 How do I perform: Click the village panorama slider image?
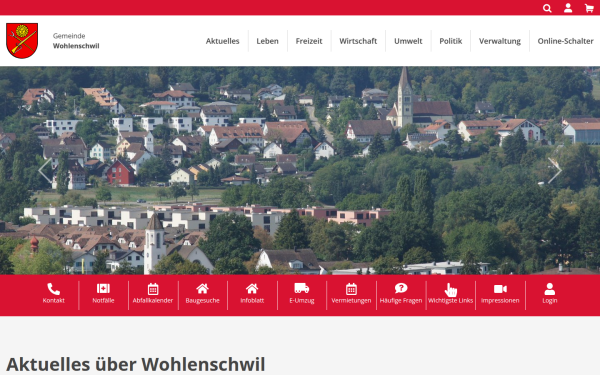tap(300, 170)
